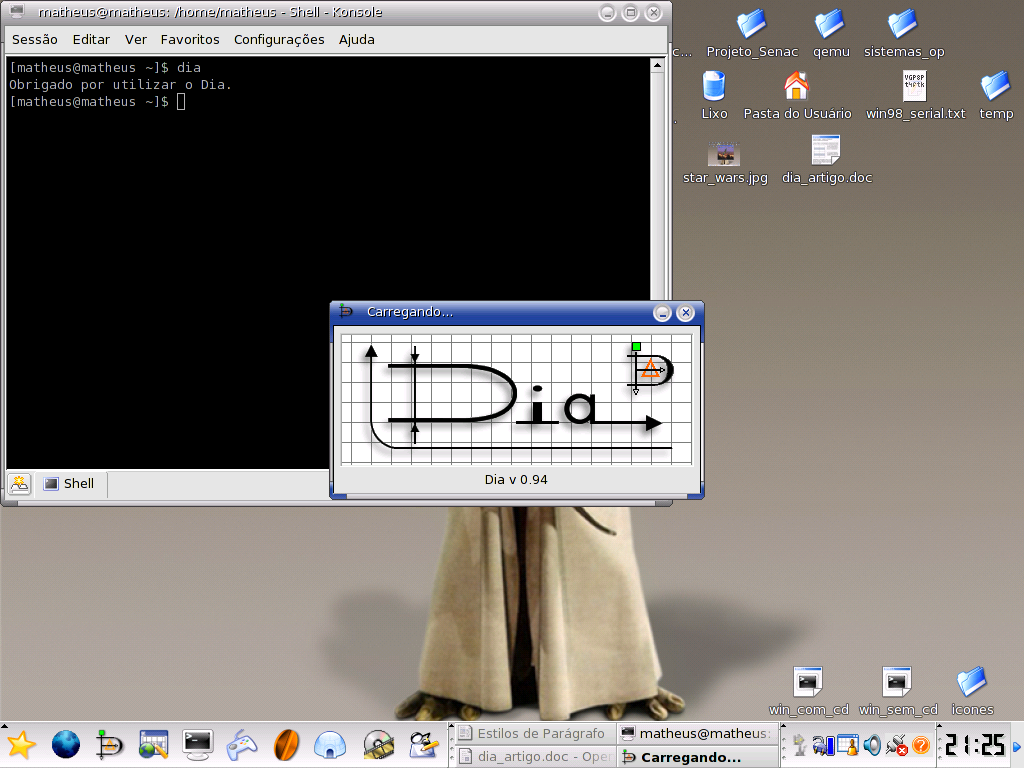Switch to Estilos de Parágrafo taskbar entry

click(x=535, y=733)
